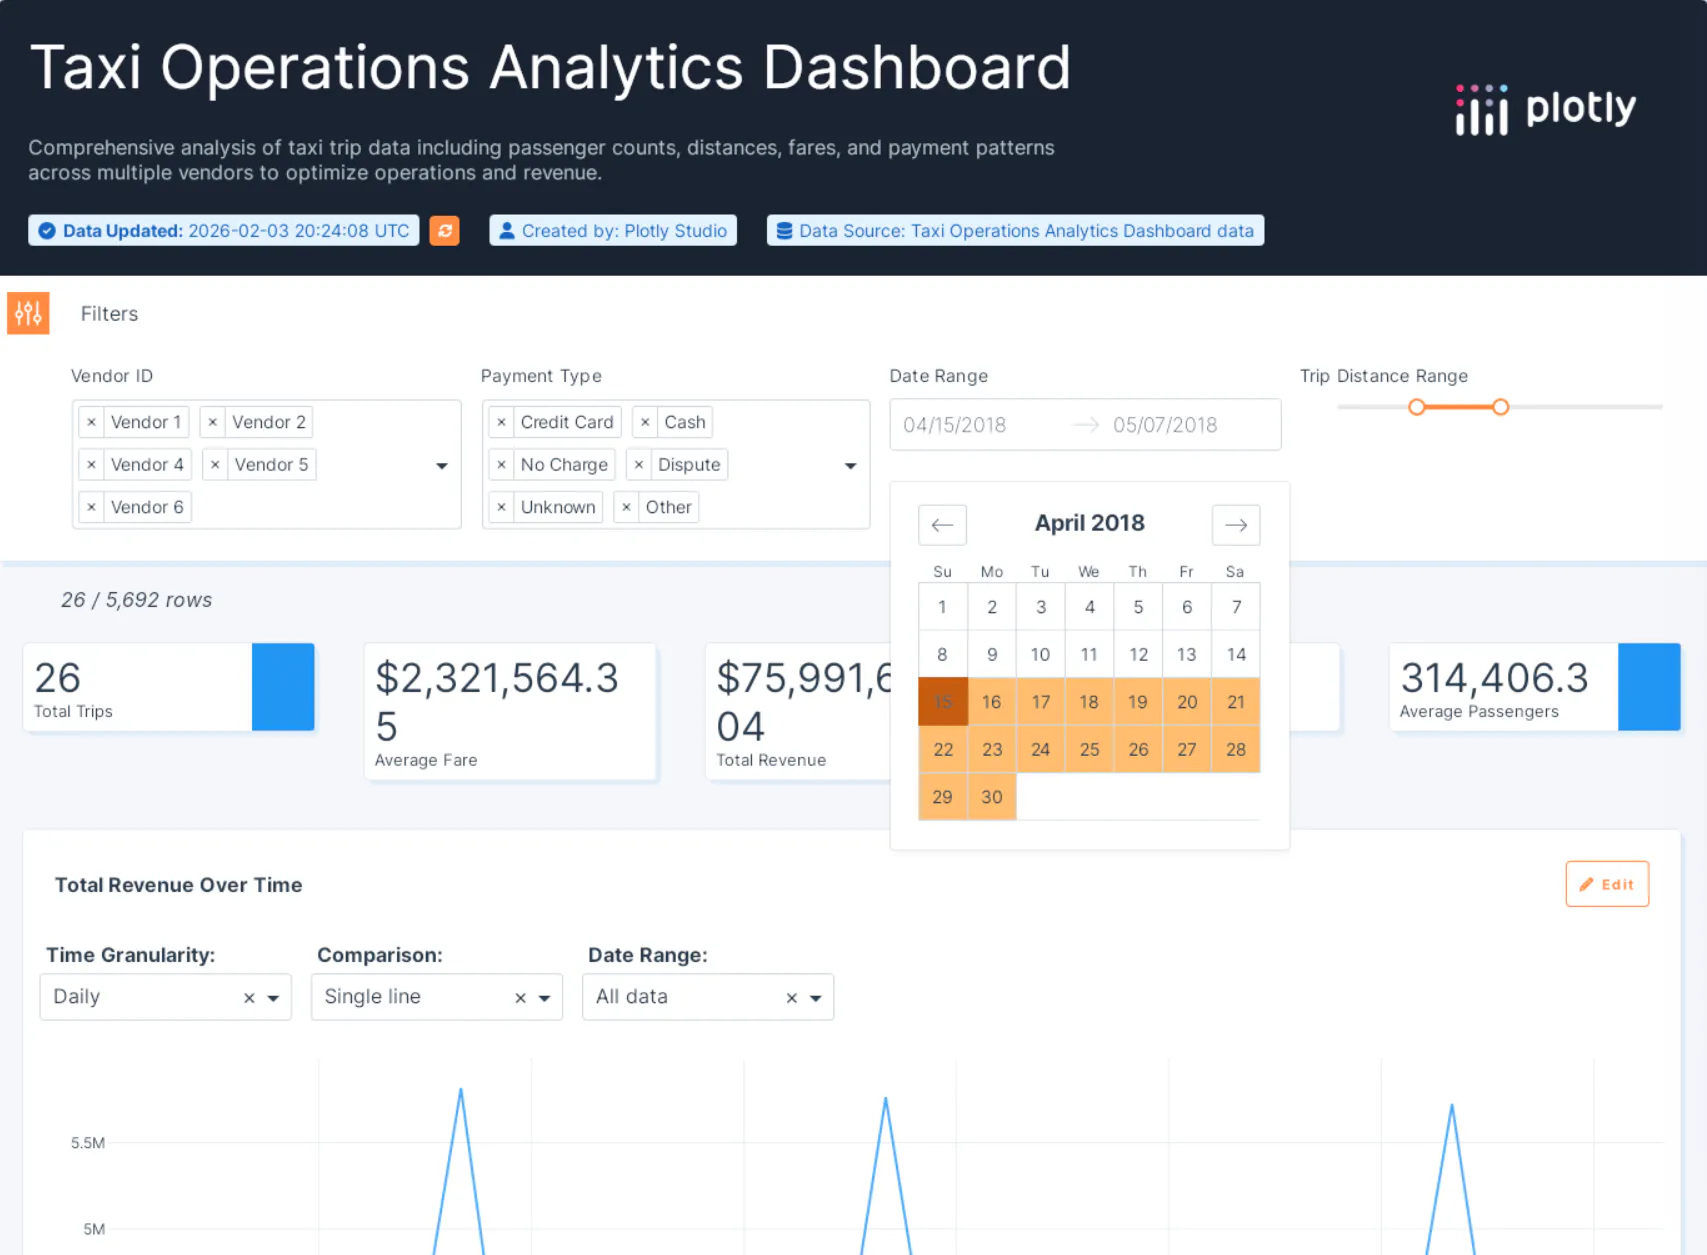Screen dimensions: 1707x1255
Task: Click the Total Trips card
Action: click(169, 687)
